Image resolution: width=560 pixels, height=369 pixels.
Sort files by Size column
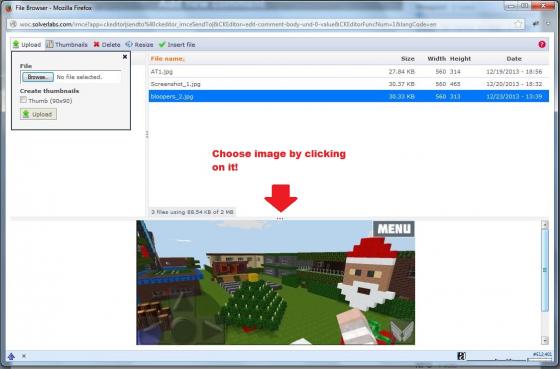click(x=408, y=59)
